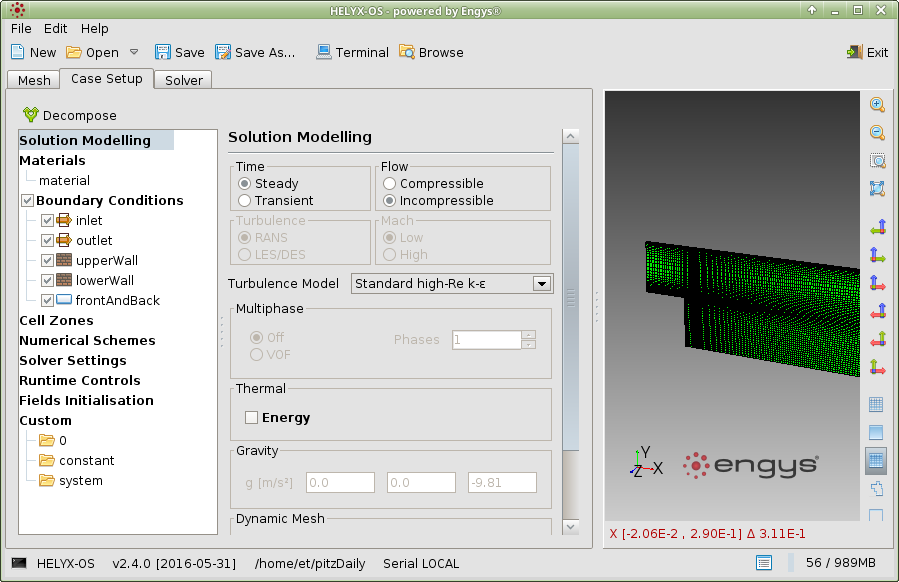Switch to the Mesh tab
The image size is (899, 582).
coord(34,80)
